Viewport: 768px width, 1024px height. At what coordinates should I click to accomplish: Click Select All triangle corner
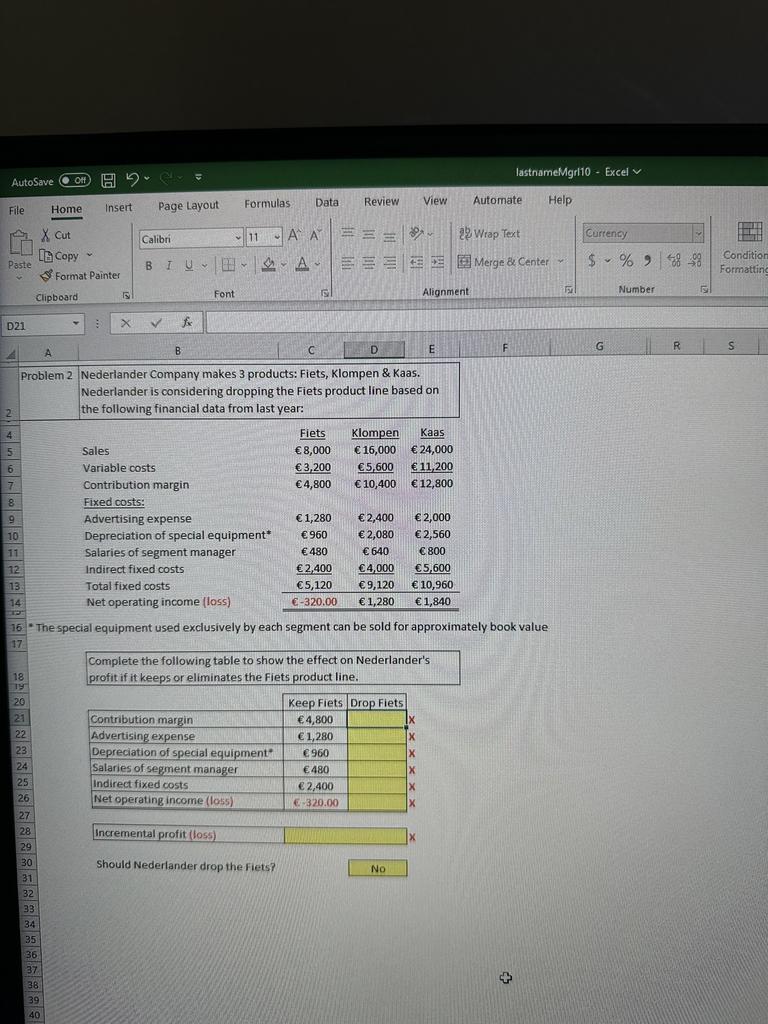point(10,353)
